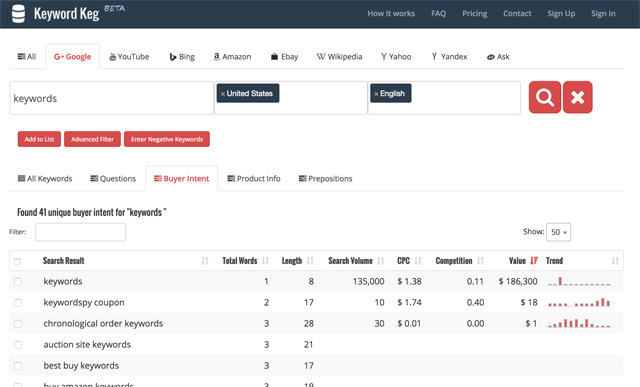Switch to the Wikipedia tab
640x387 pixels.
pyautogui.click(x=340, y=57)
